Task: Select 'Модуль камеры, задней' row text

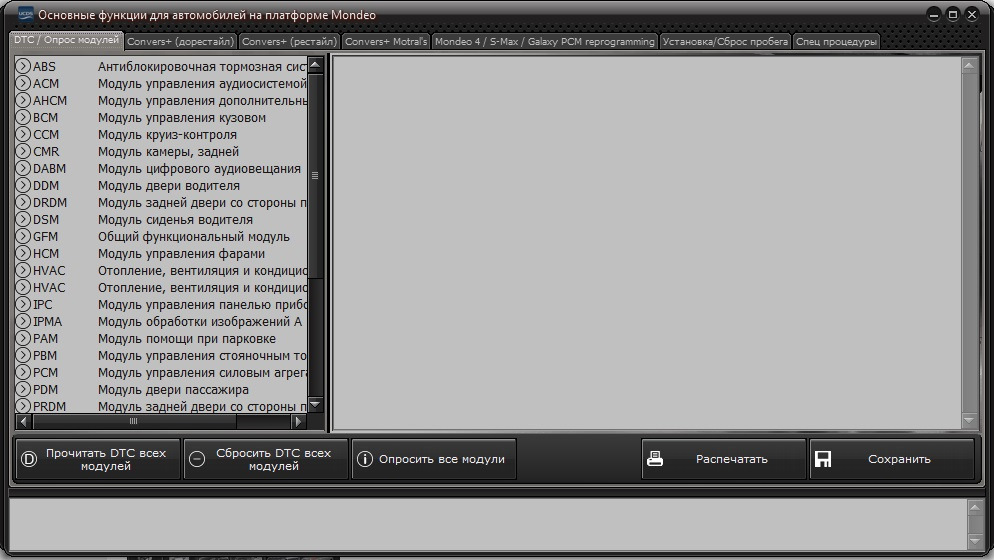Action: pyautogui.click(x=169, y=152)
